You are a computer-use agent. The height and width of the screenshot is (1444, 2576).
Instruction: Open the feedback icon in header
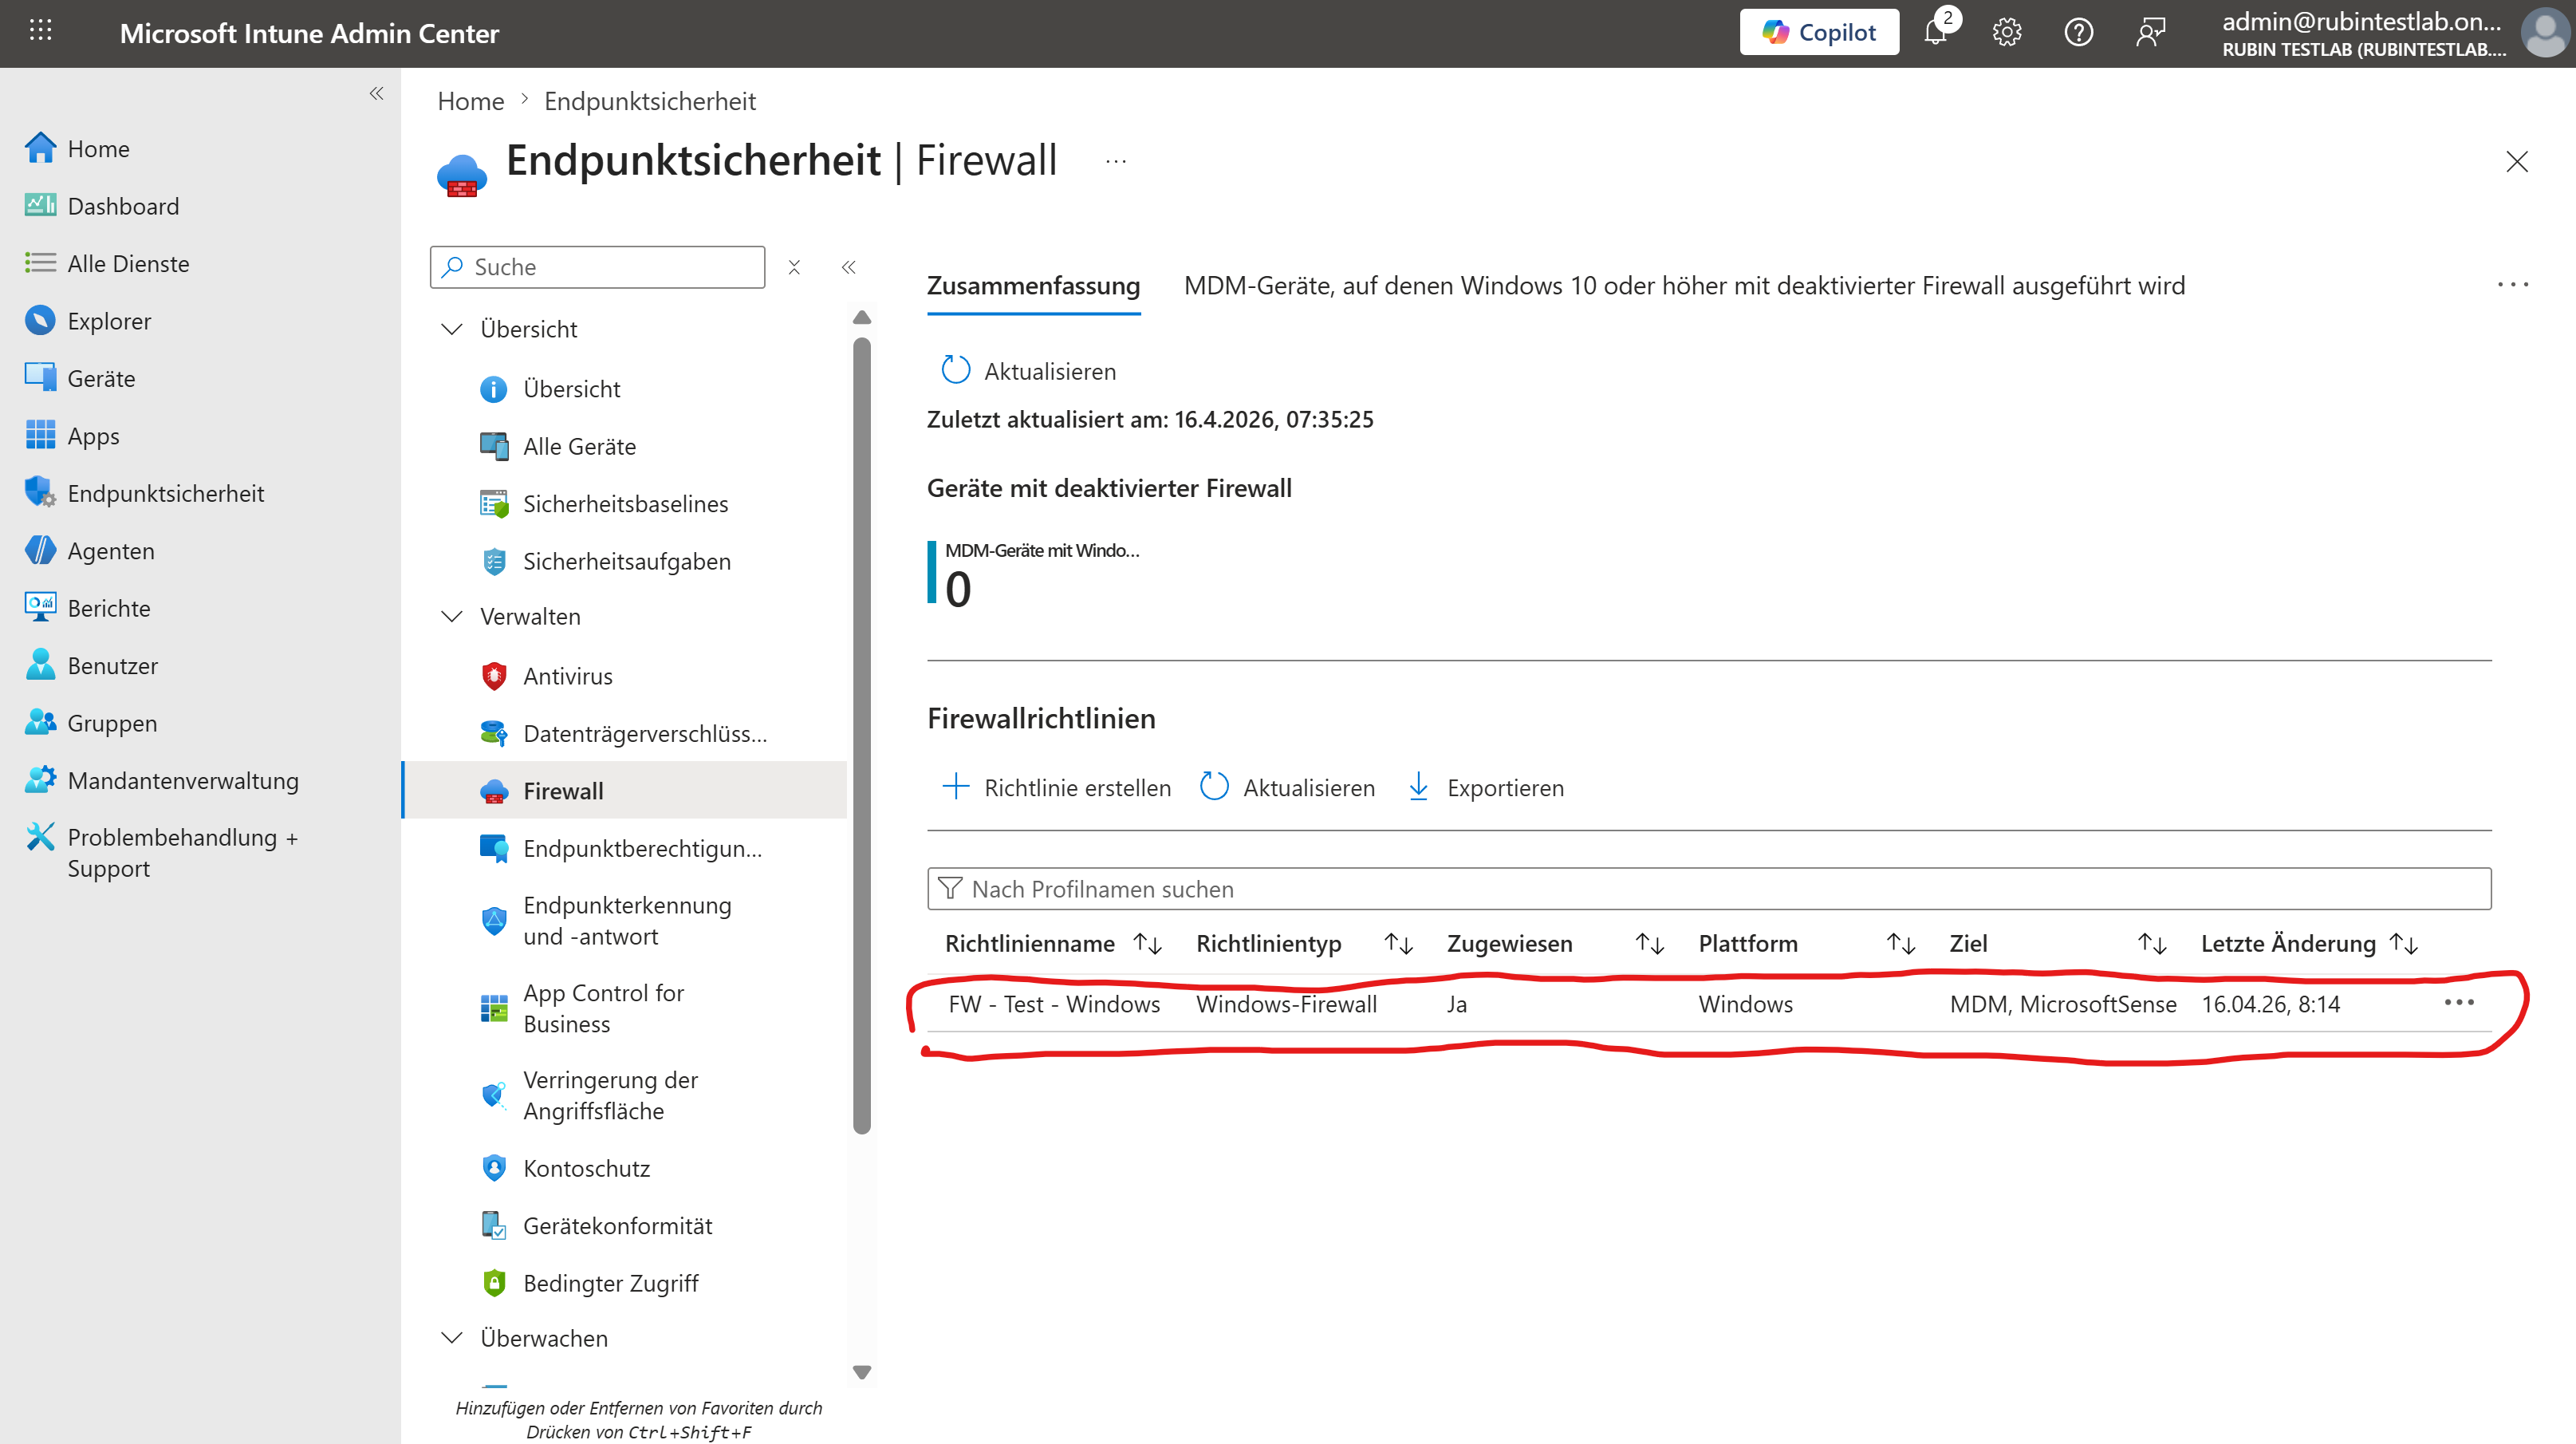[x=2149, y=32]
